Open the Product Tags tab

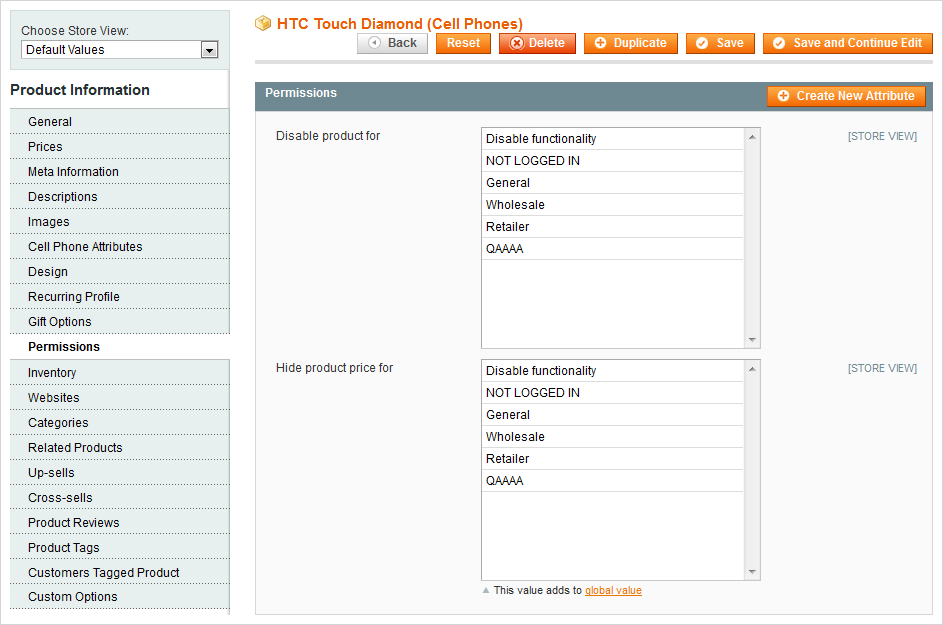click(x=120, y=548)
